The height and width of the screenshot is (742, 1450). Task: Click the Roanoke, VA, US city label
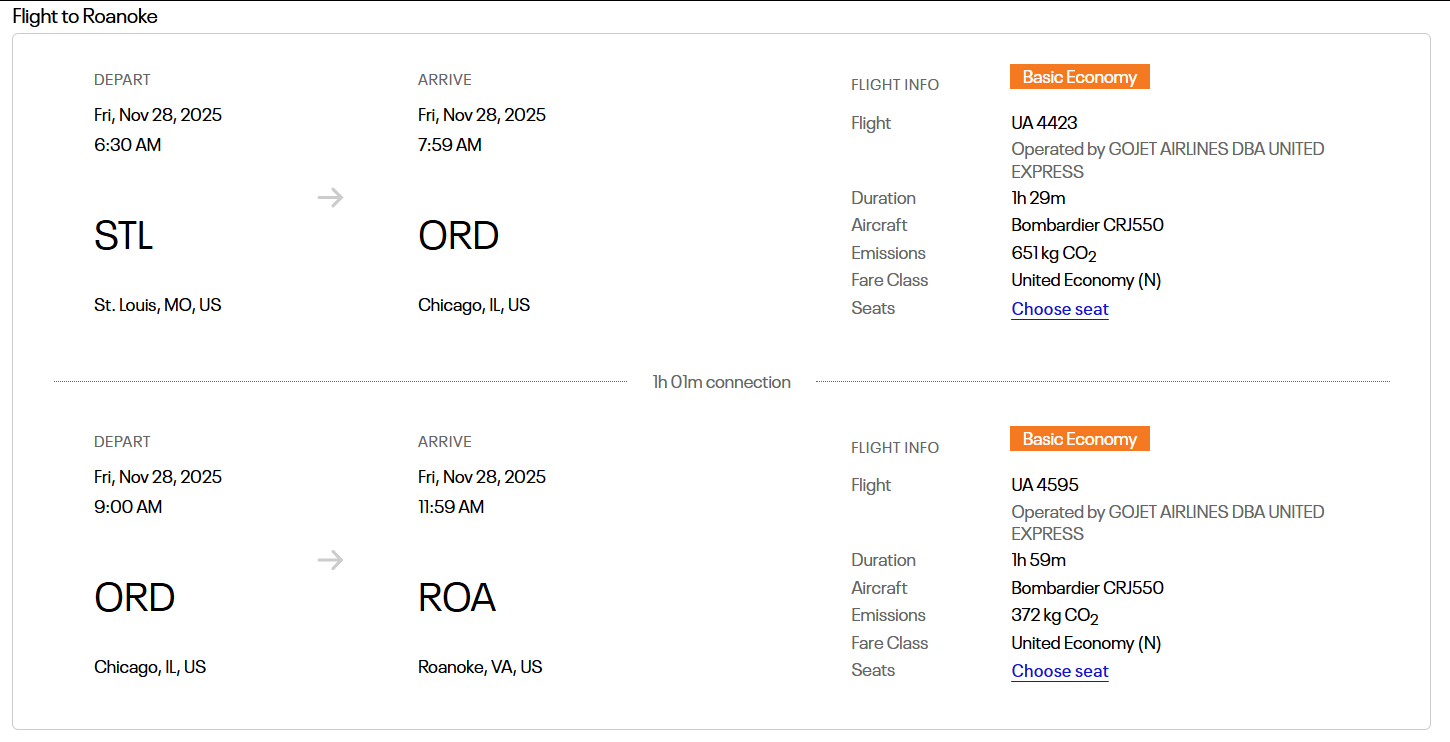coord(480,667)
